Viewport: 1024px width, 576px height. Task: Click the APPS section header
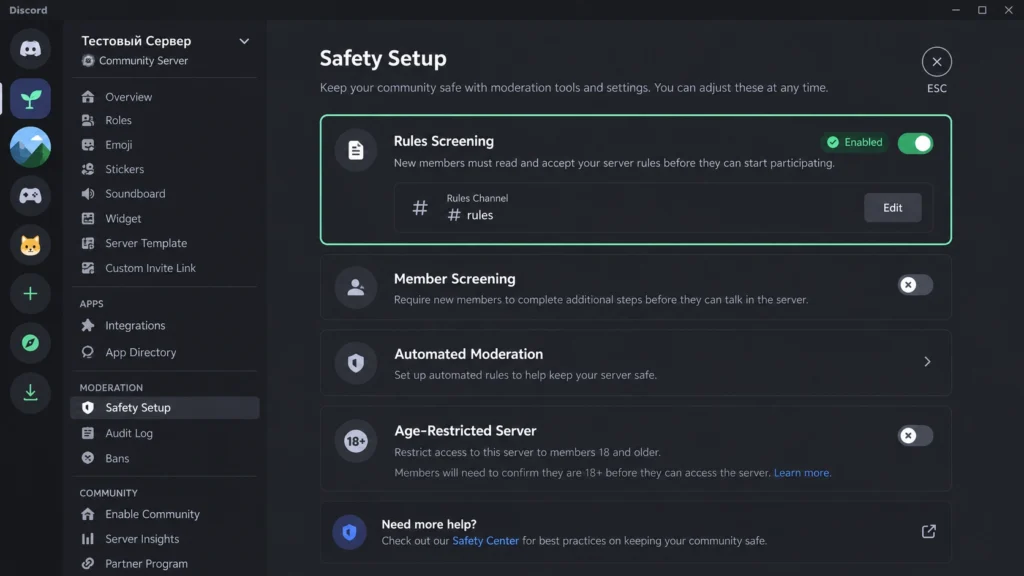click(x=91, y=304)
